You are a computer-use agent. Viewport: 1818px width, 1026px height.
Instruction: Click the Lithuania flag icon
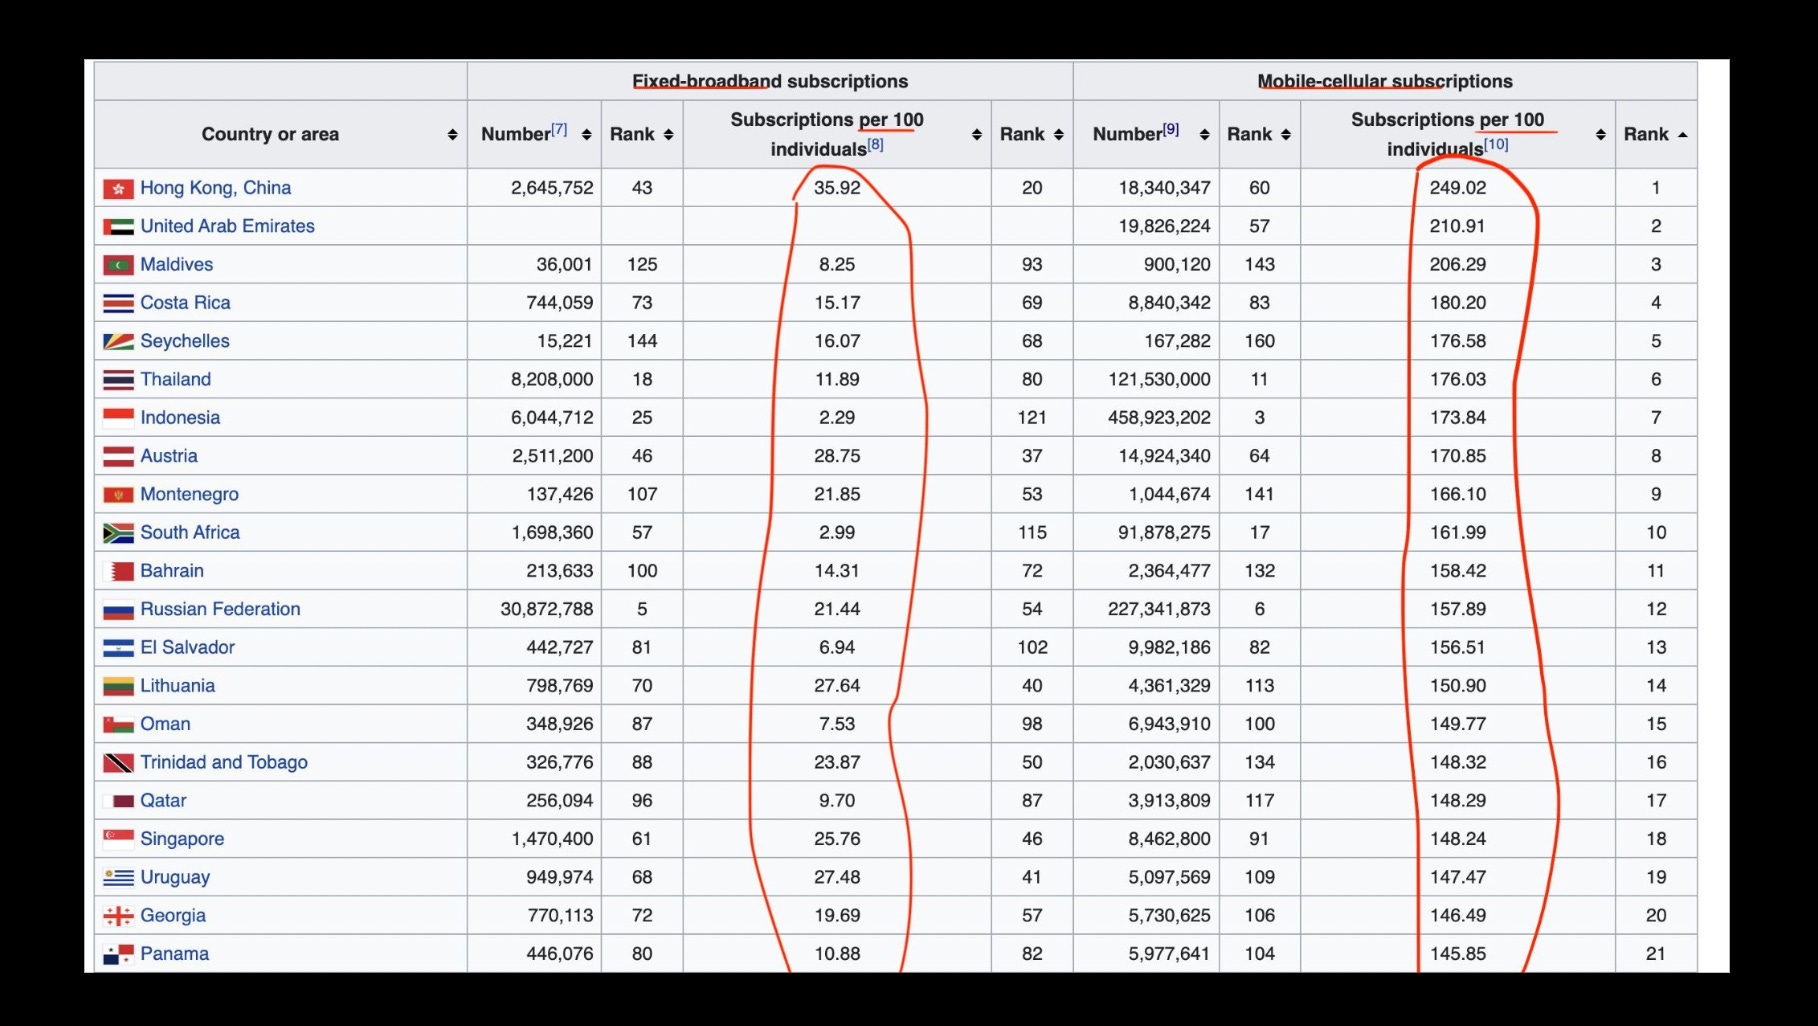point(118,686)
